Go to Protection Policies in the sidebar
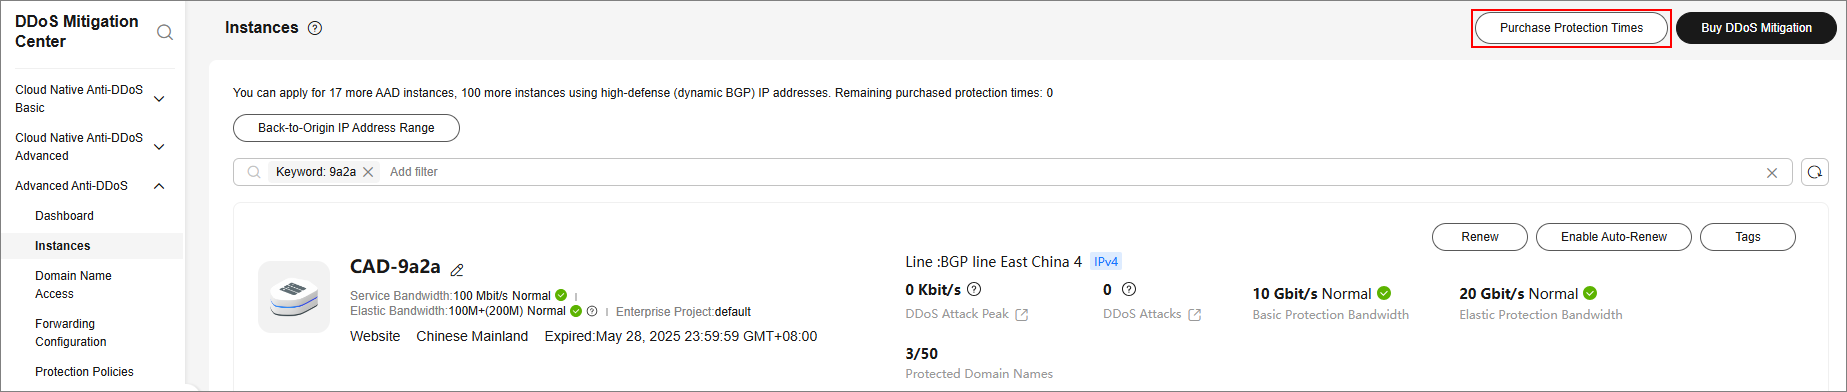 pos(84,372)
